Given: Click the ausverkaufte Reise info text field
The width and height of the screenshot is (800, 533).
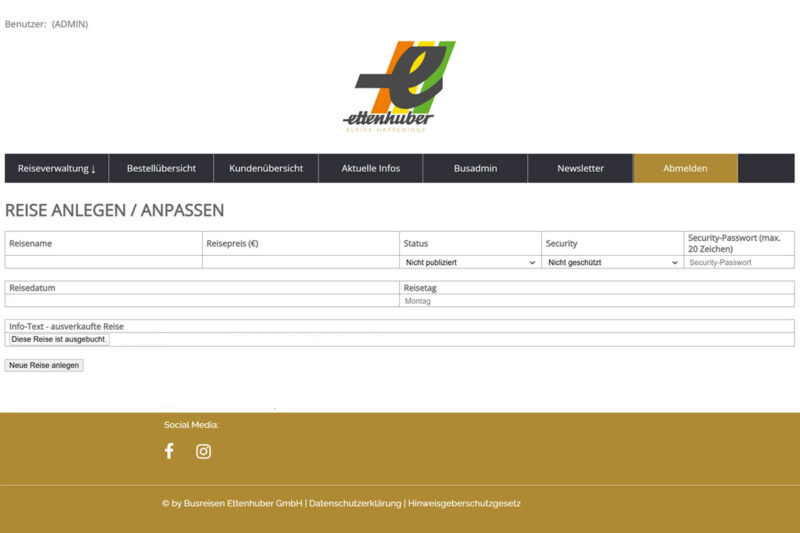Looking at the screenshot, I should (x=59, y=339).
